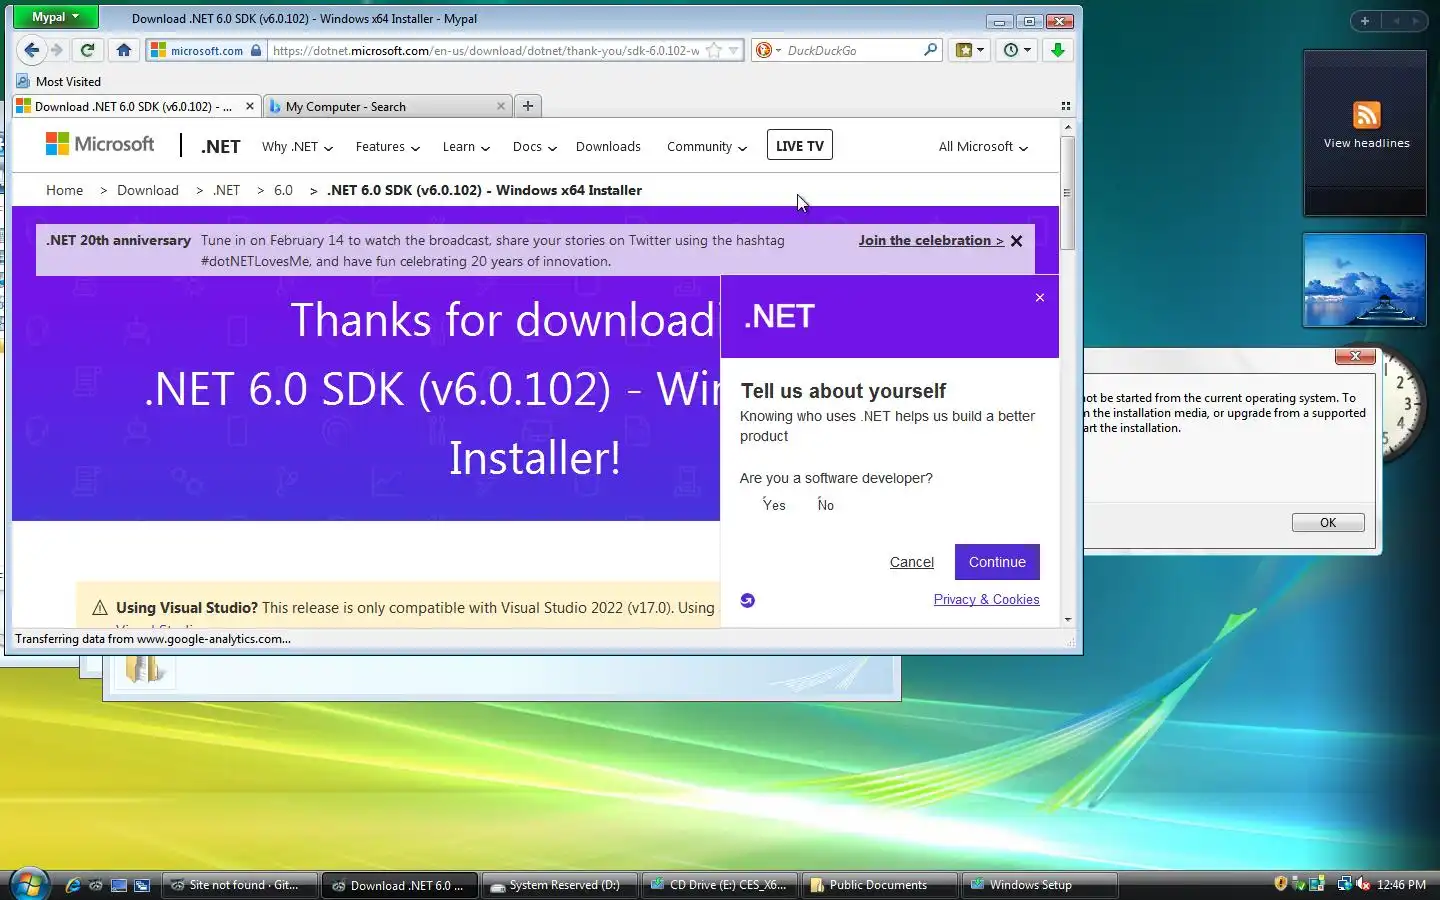Screen dimensions: 1440x900
Task: Open the history clock dropdown
Action: 1017,50
